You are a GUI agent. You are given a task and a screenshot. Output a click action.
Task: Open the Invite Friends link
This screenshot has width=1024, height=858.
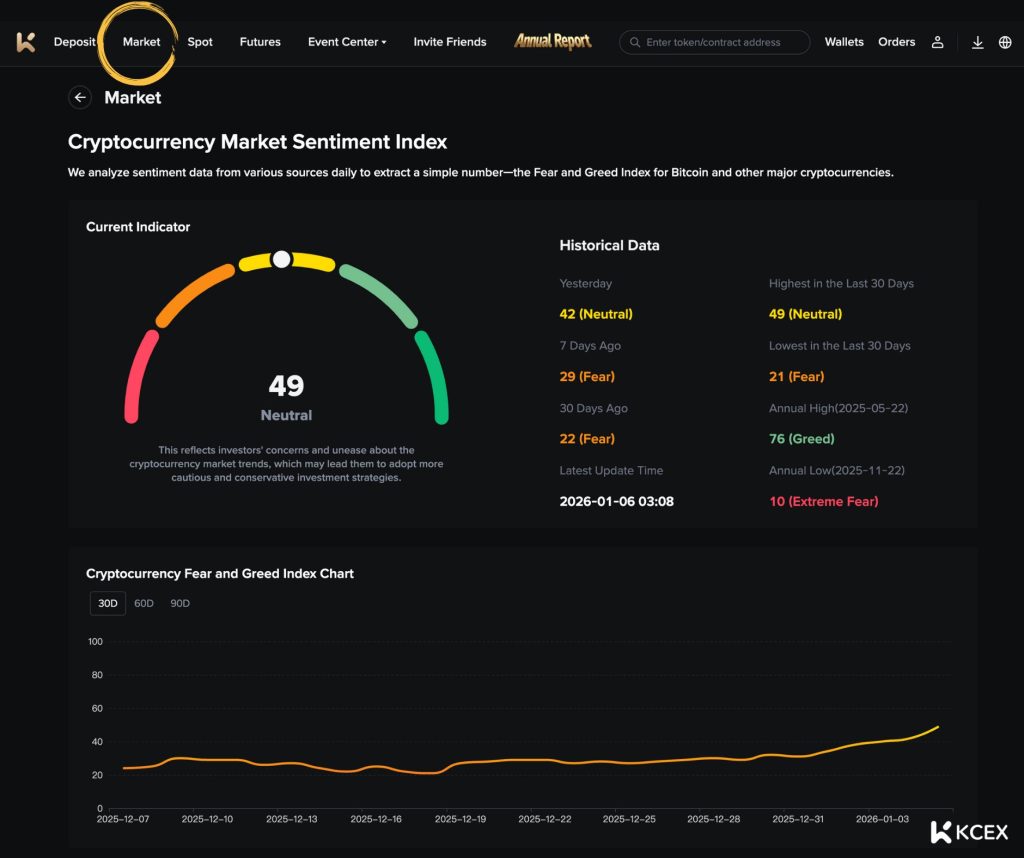click(x=449, y=42)
